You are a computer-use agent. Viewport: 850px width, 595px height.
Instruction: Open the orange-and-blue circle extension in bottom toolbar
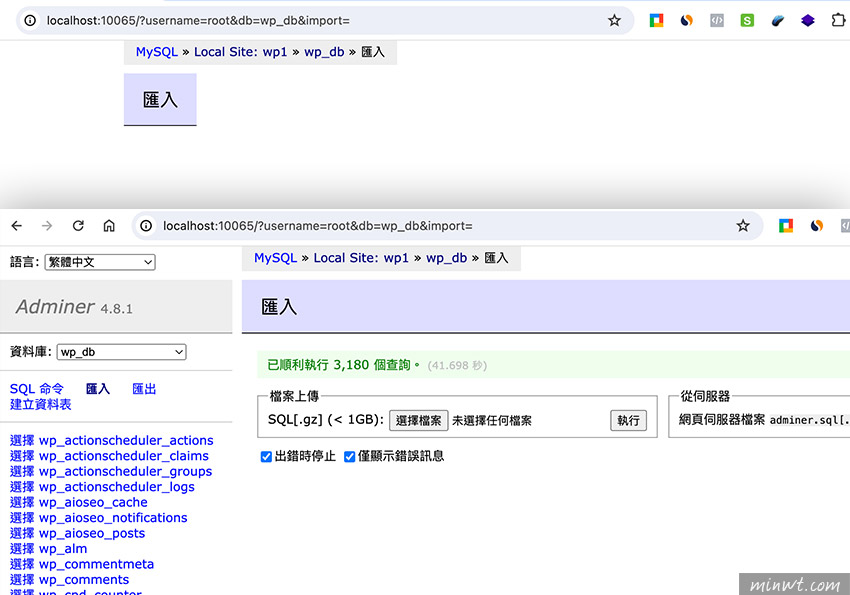817,225
